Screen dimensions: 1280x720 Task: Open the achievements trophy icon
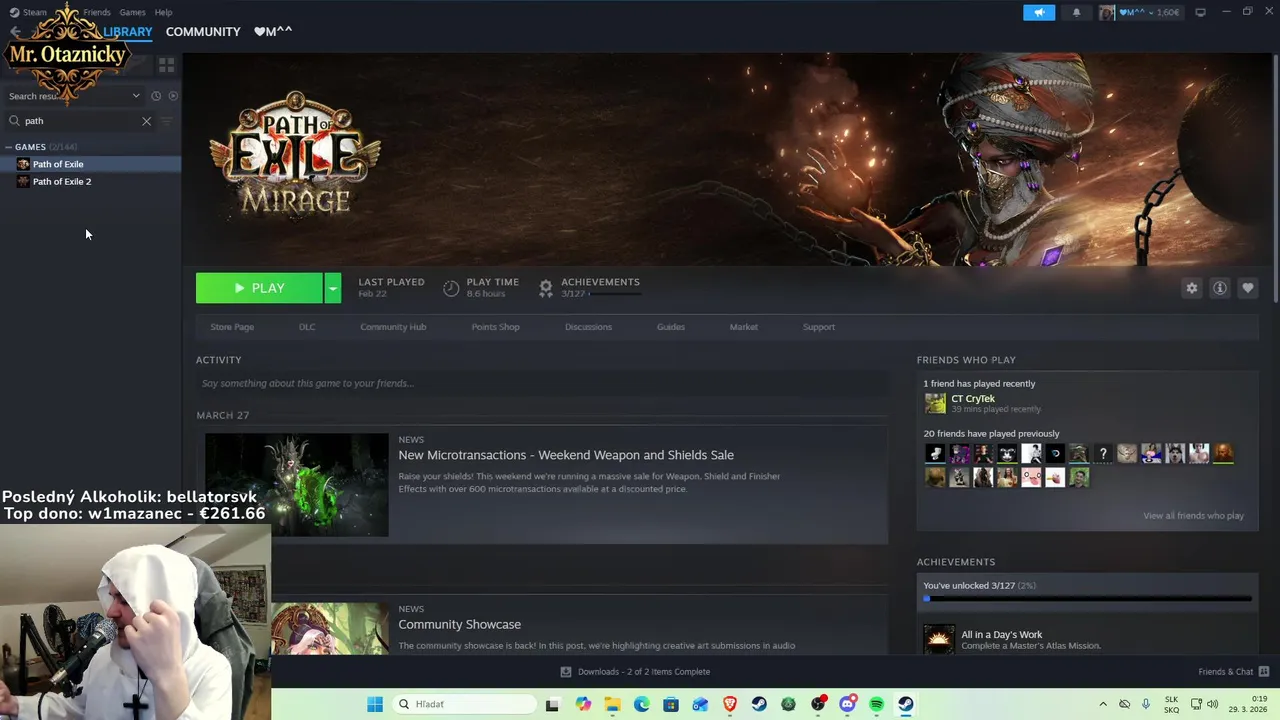pyautogui.click(x=545, y=288)
